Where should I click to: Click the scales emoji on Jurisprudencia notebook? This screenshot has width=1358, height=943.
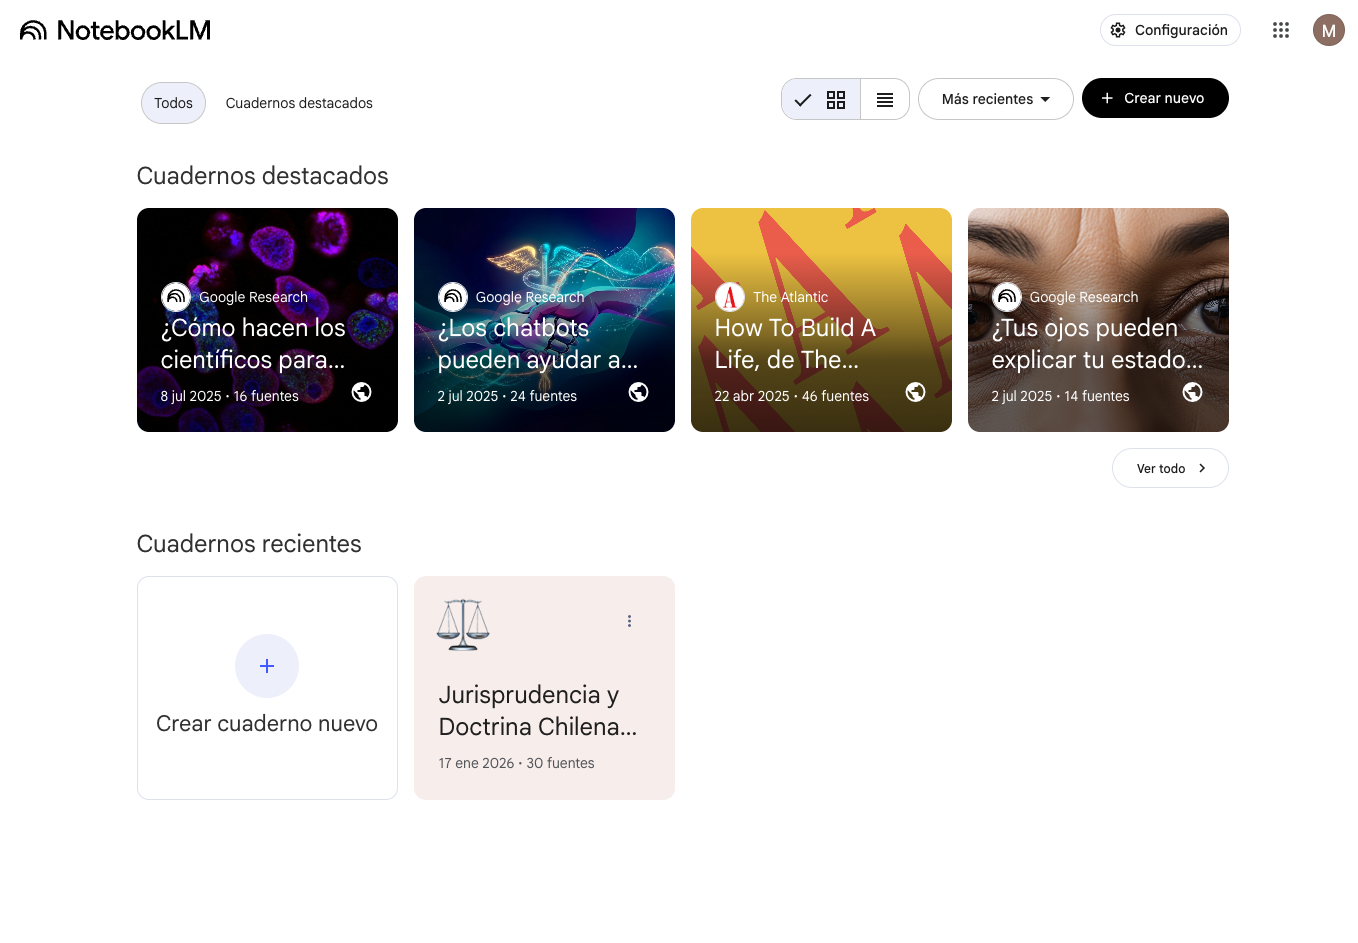pyautogui.click(x=463, y=625)
